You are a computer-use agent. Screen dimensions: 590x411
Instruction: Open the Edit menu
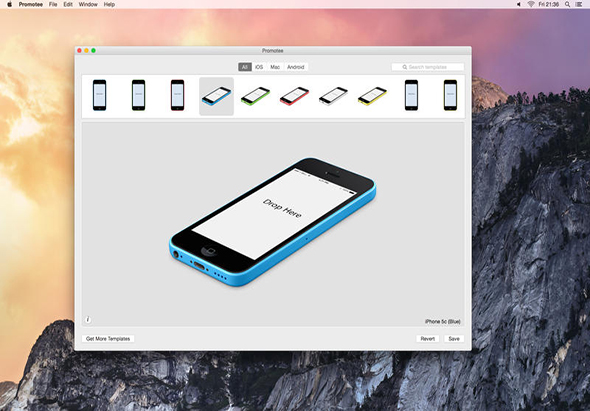68,5
